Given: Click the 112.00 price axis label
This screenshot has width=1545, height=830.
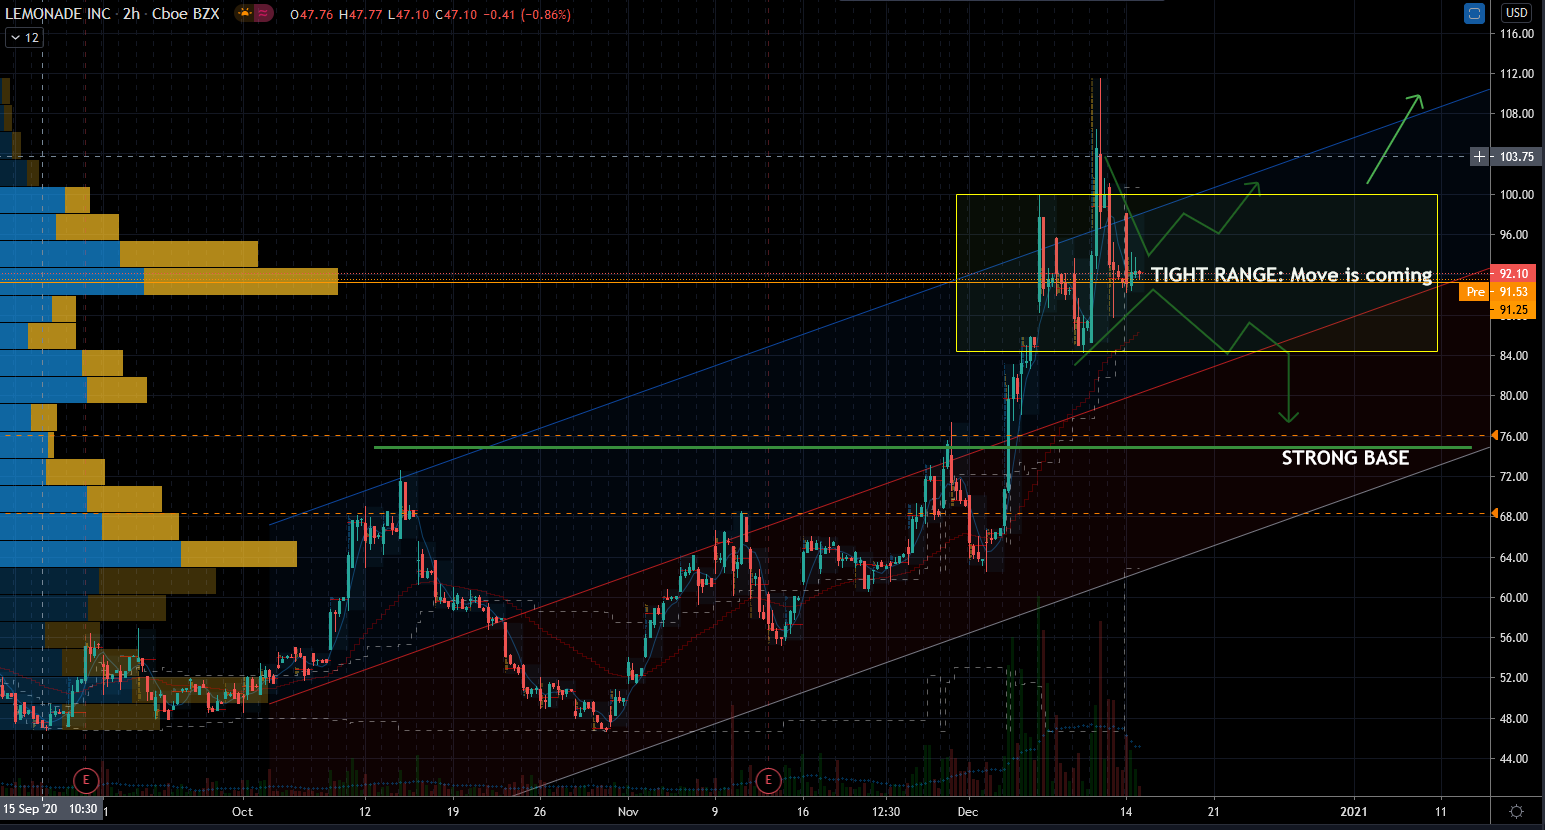Looking at the screenshot, I should pos(1516,74).
